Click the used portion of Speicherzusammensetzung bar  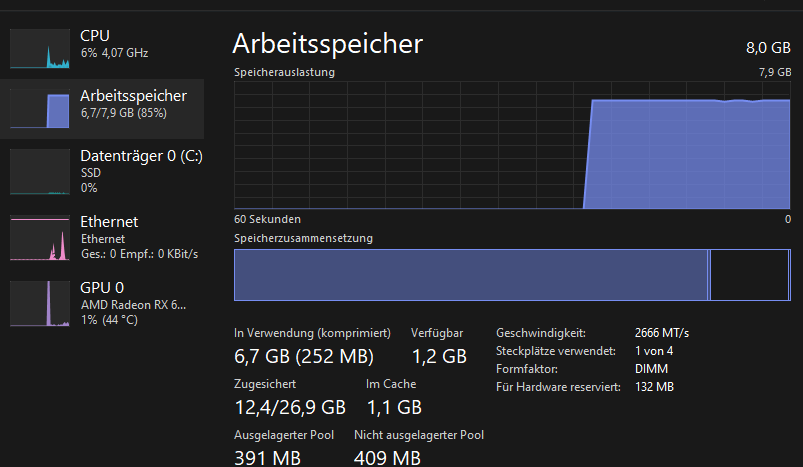[470, 275]
